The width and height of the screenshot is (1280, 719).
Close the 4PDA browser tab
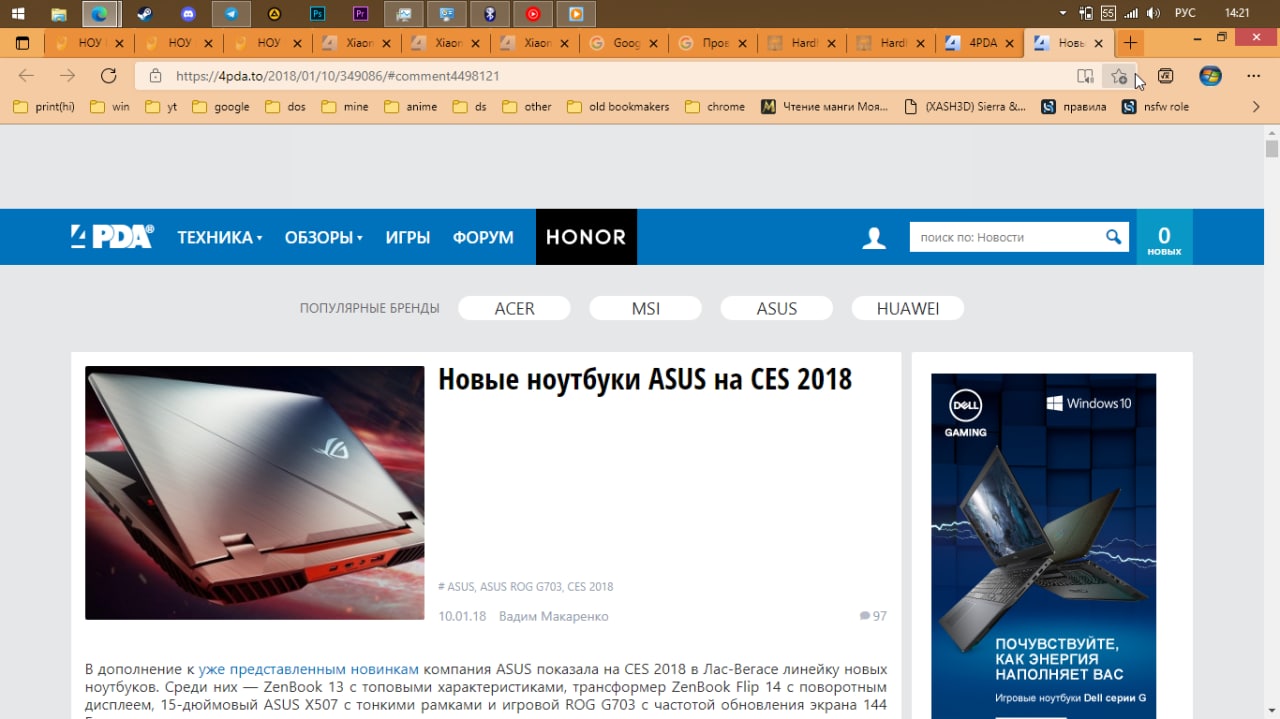[1011, 43]
